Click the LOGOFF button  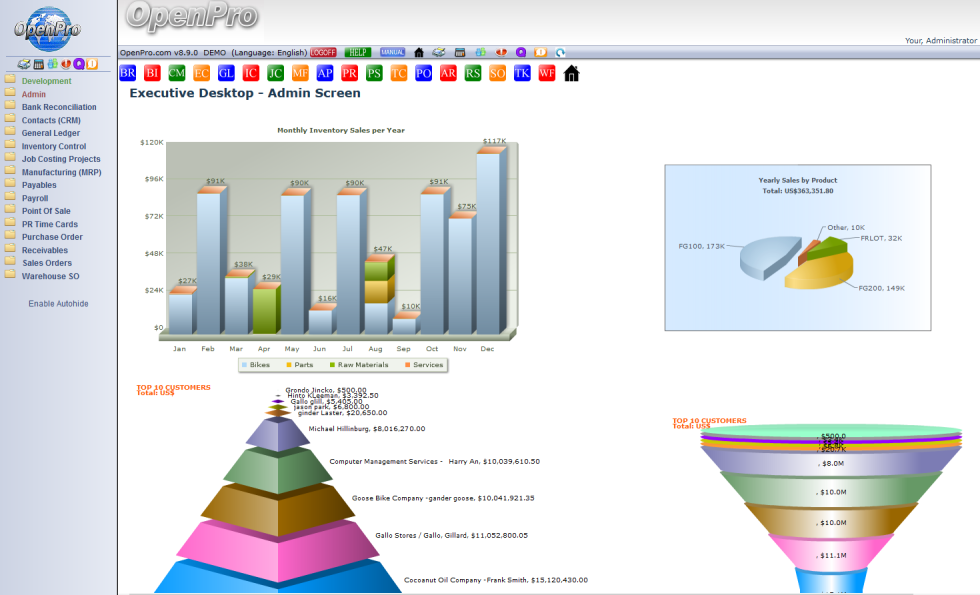pos(320,51)
